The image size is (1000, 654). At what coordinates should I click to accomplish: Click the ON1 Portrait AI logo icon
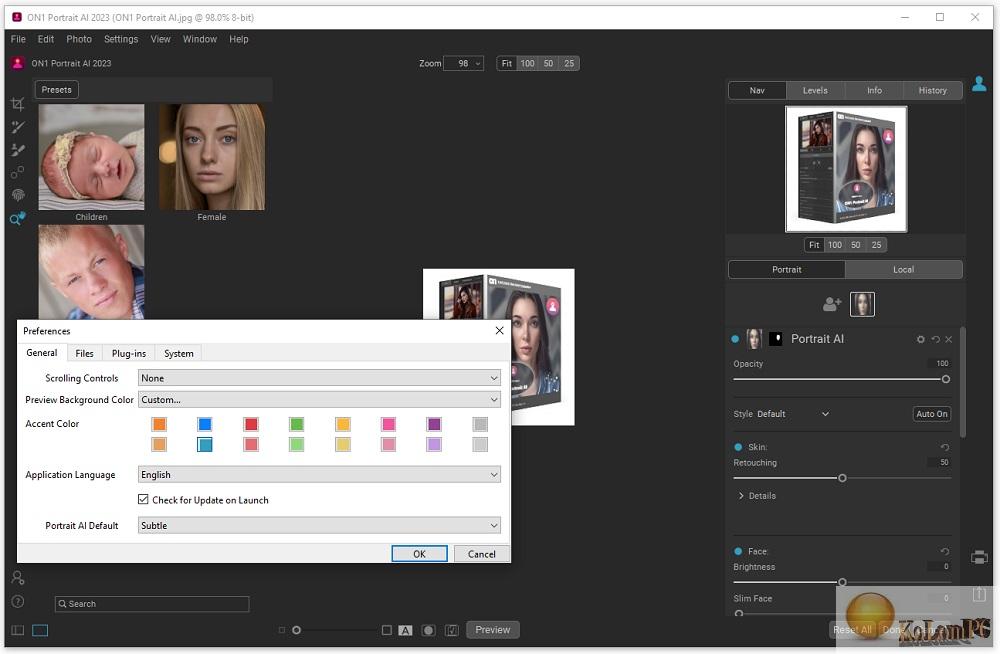click(18, 63)
